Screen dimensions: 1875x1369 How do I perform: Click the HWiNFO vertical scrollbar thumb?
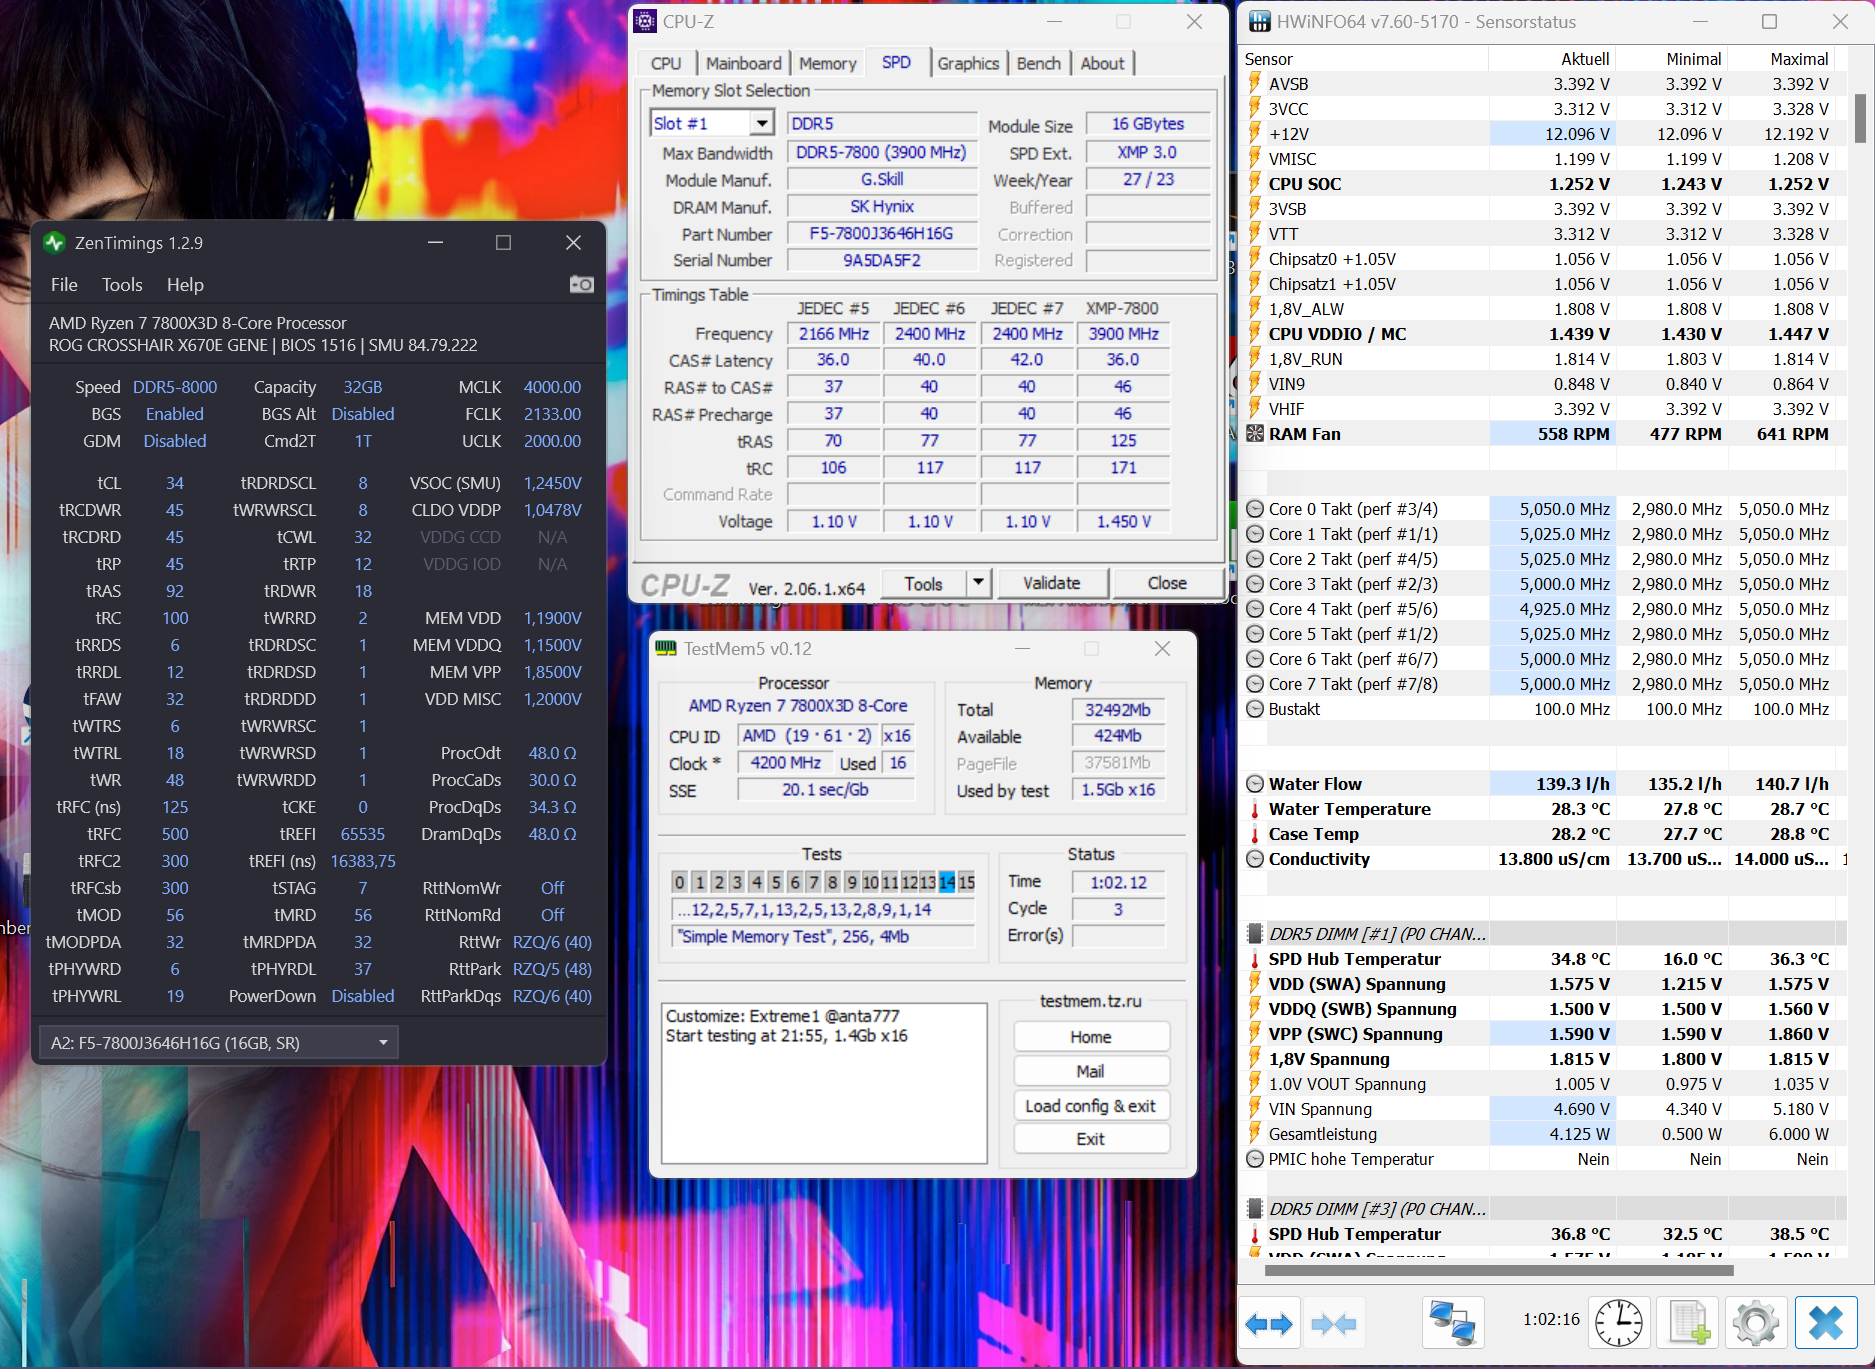coord(1860,119)
